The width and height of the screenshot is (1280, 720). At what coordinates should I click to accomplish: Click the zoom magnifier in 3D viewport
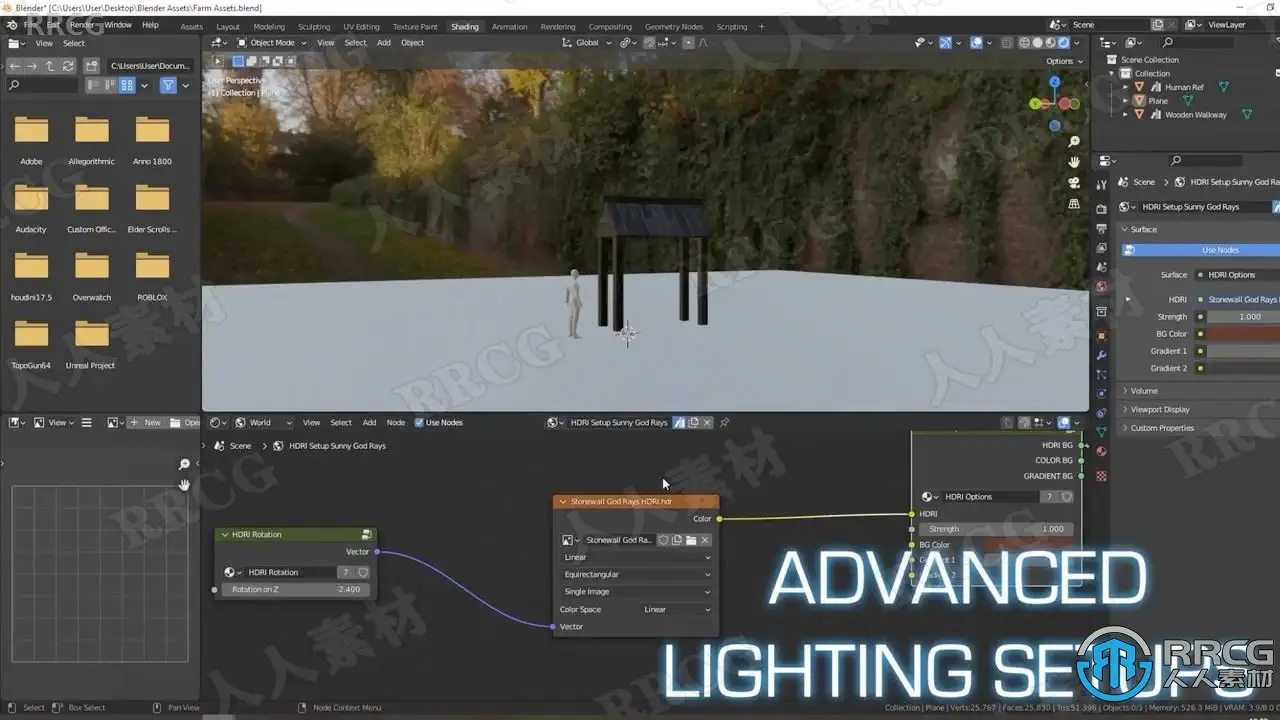coord(1074,142)
